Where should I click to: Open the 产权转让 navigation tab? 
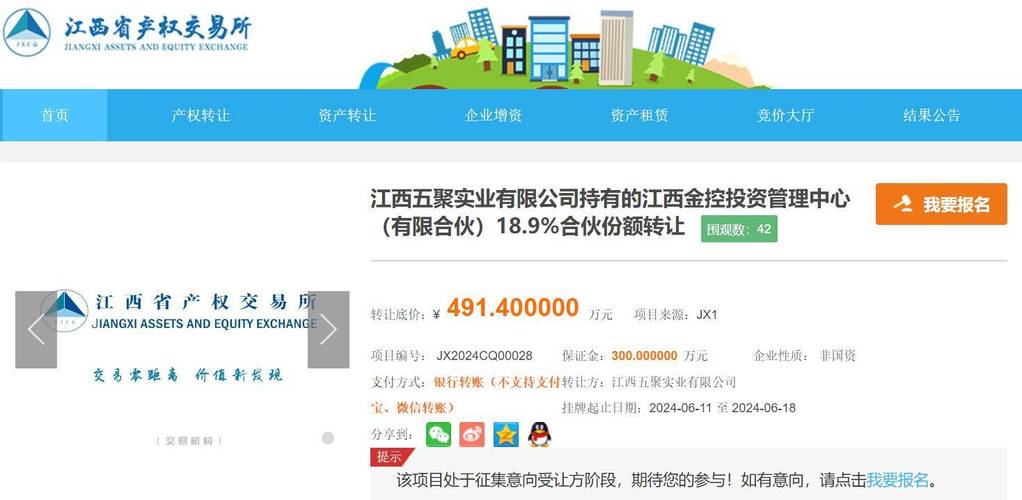[x=201, y=115]
